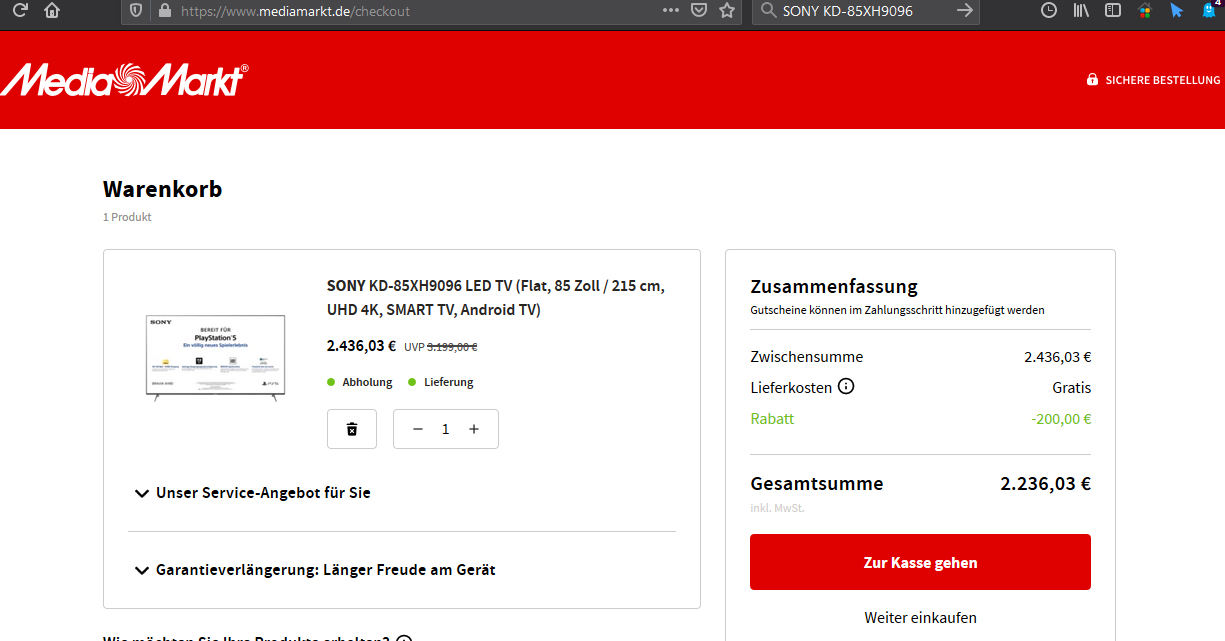Toggle the sidebar view icon
Screen dimensions: 1225x641
[x=1112, y=10]
